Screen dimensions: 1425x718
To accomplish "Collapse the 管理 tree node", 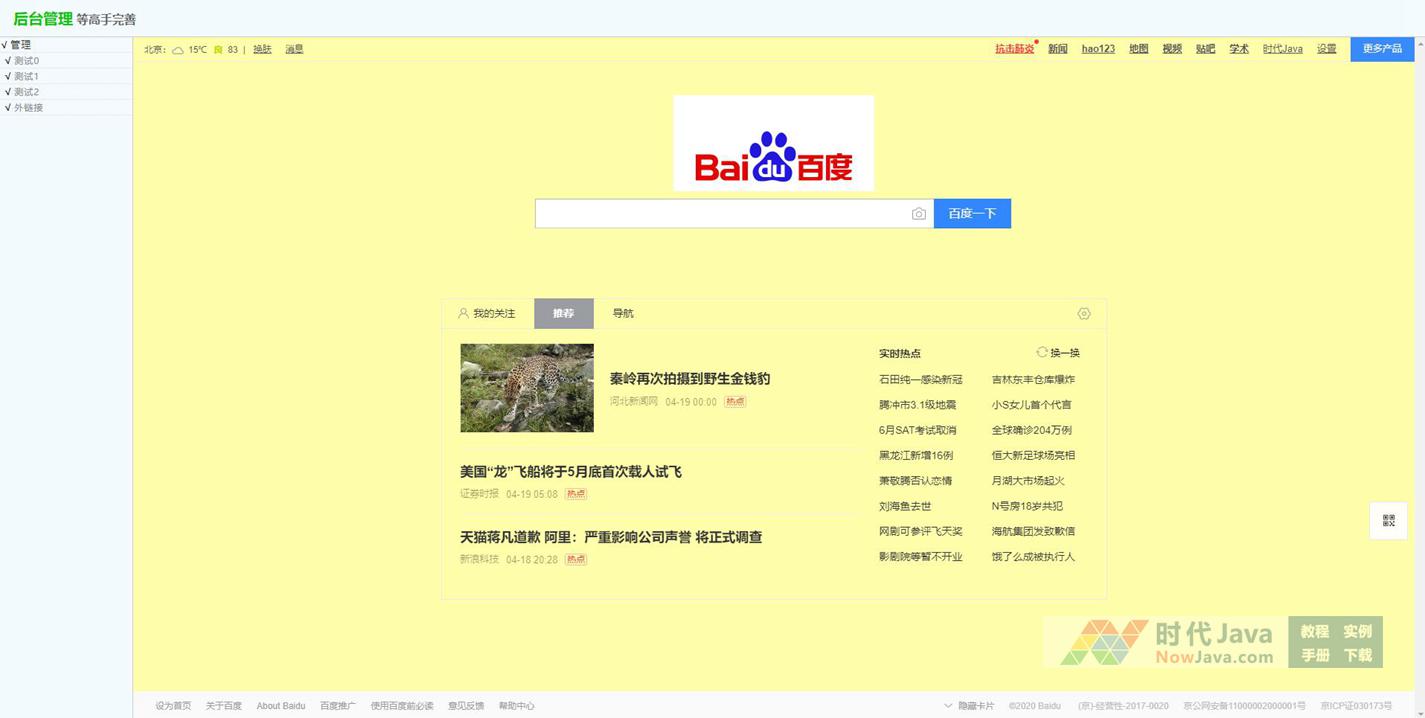I will (x=20, y=45).
